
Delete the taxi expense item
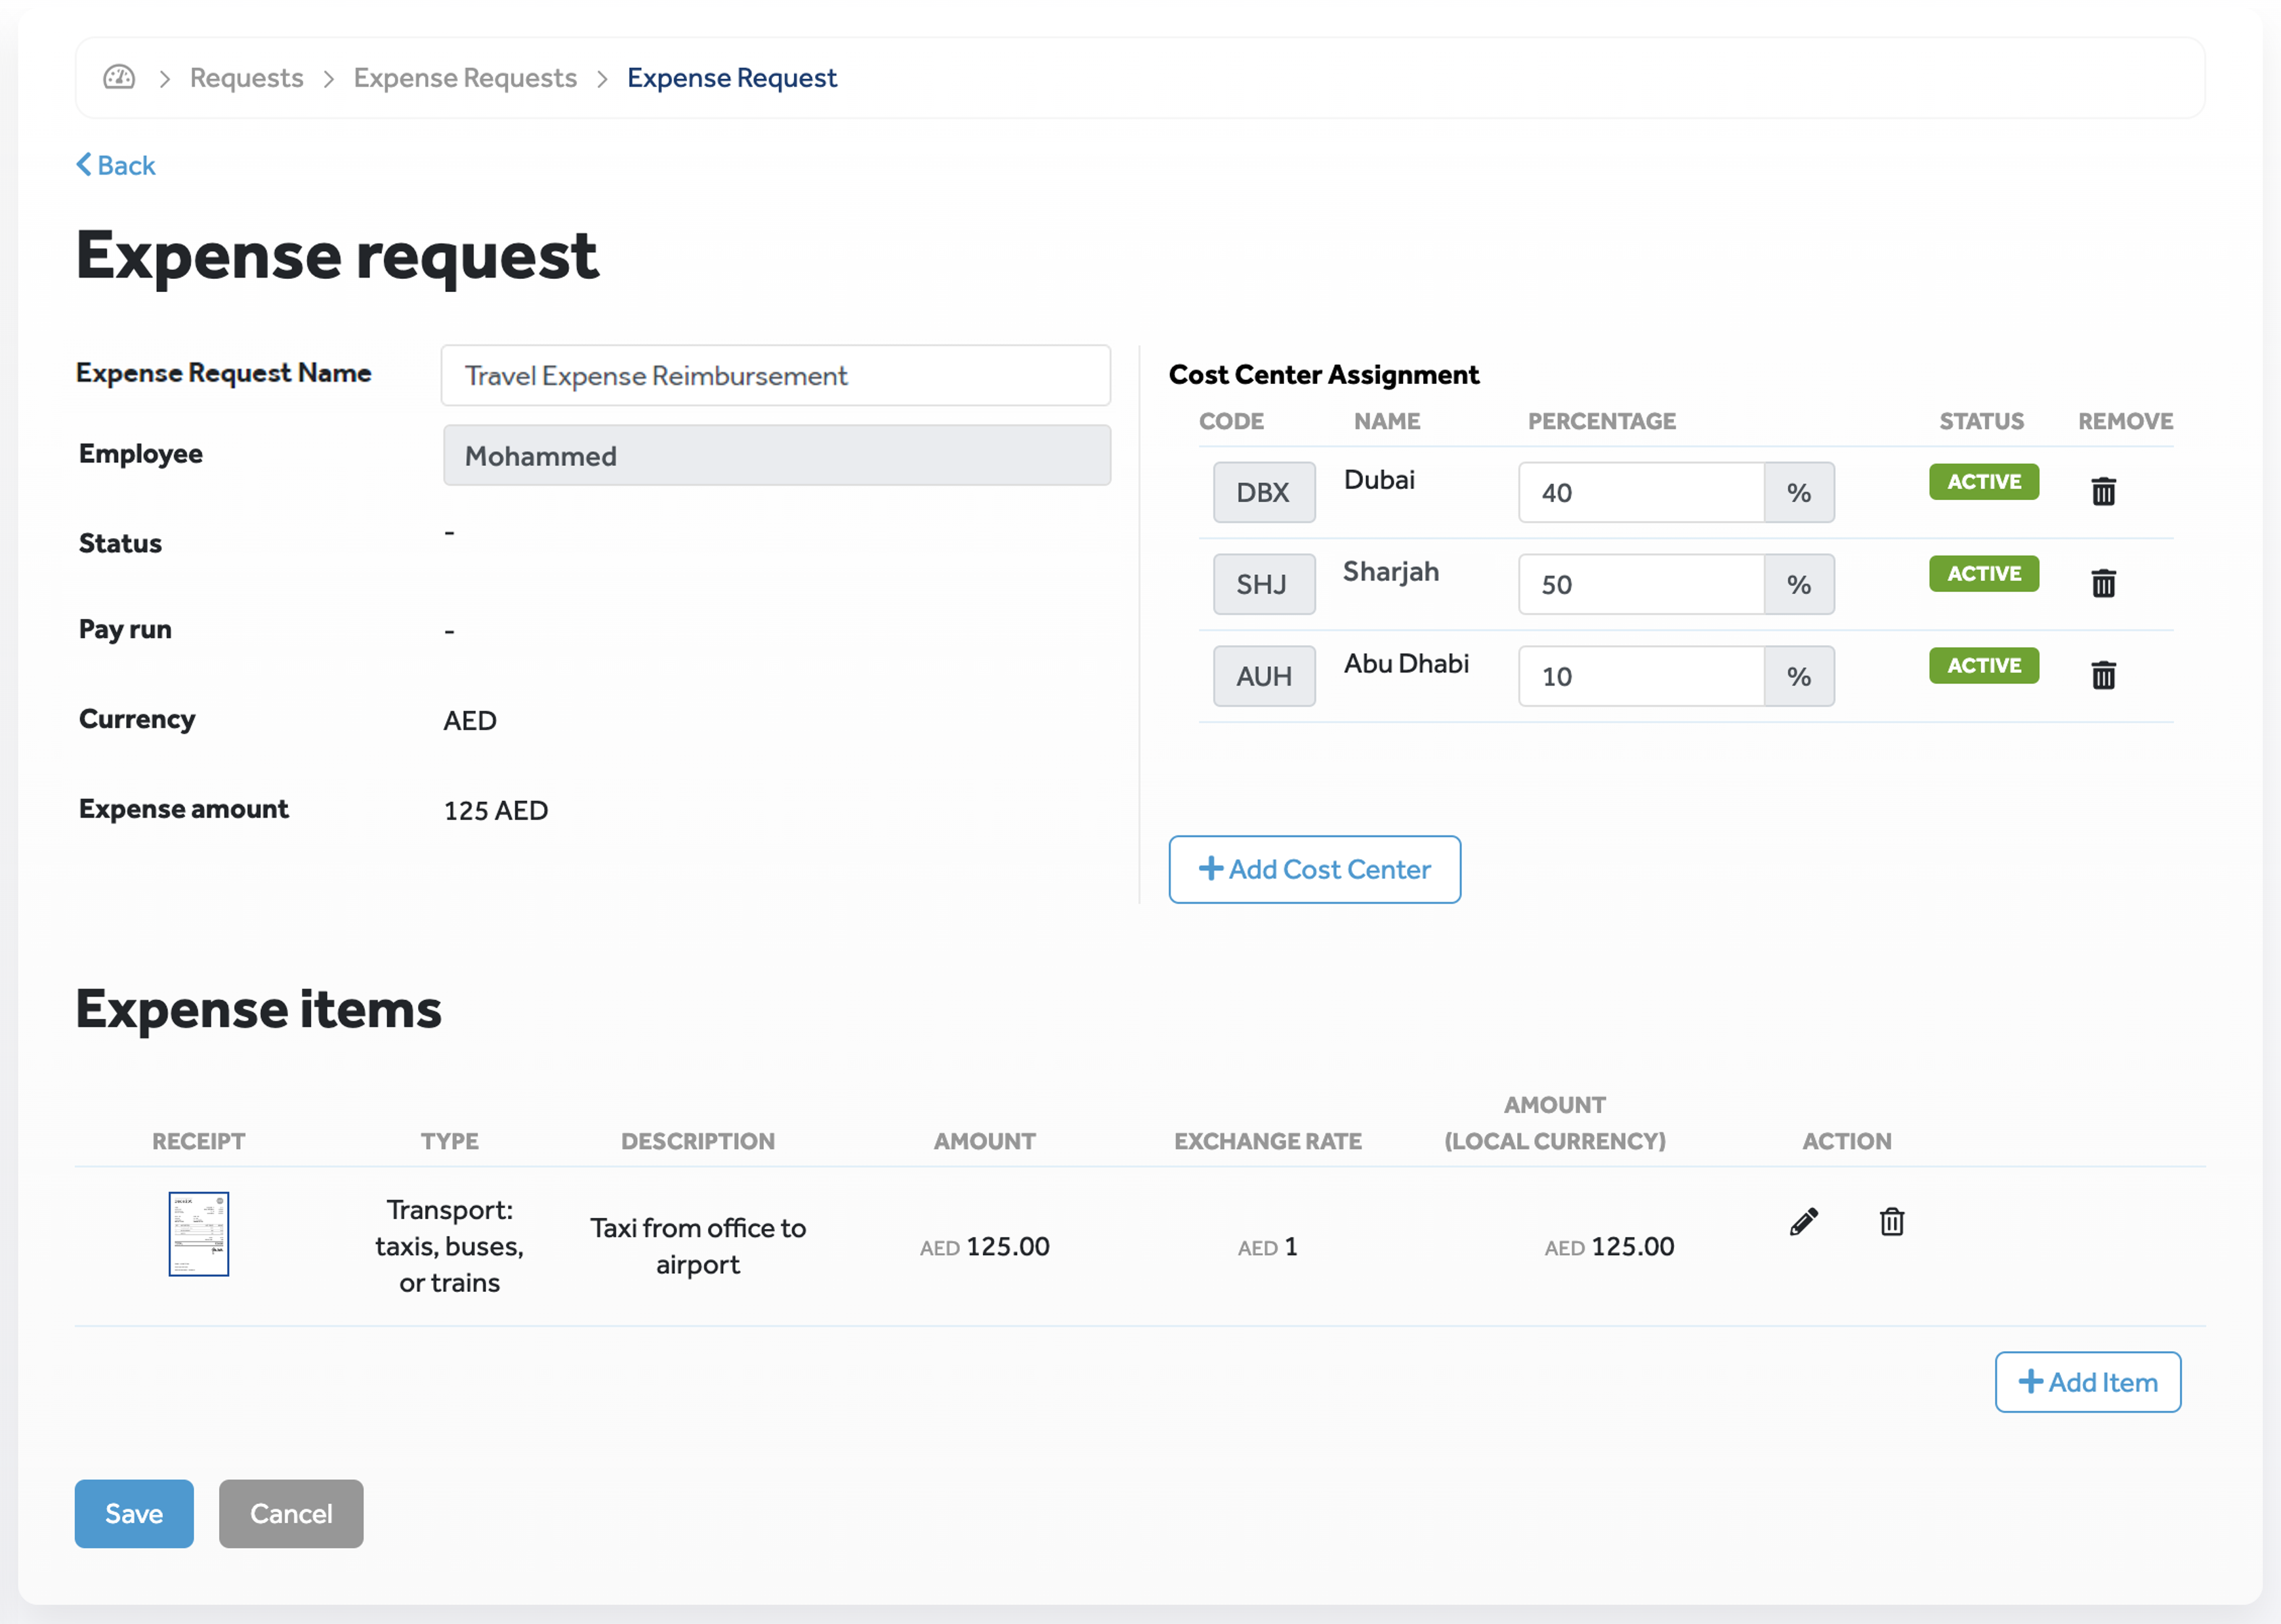[x=1890, y=1221]
